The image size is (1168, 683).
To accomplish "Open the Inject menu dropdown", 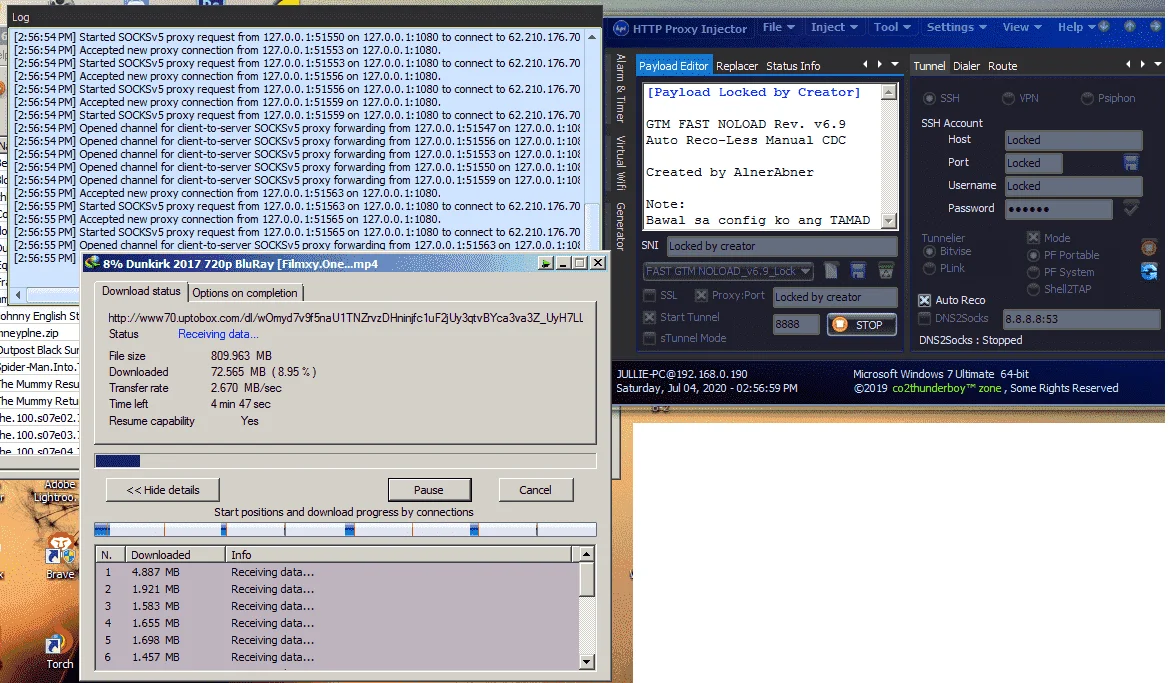I will (x=834, y=27).
